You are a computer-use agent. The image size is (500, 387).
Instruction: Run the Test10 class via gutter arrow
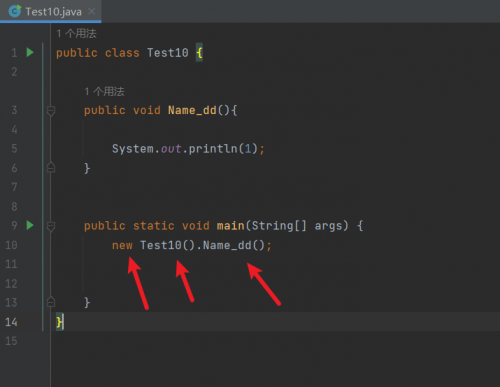tap(30, 52)
